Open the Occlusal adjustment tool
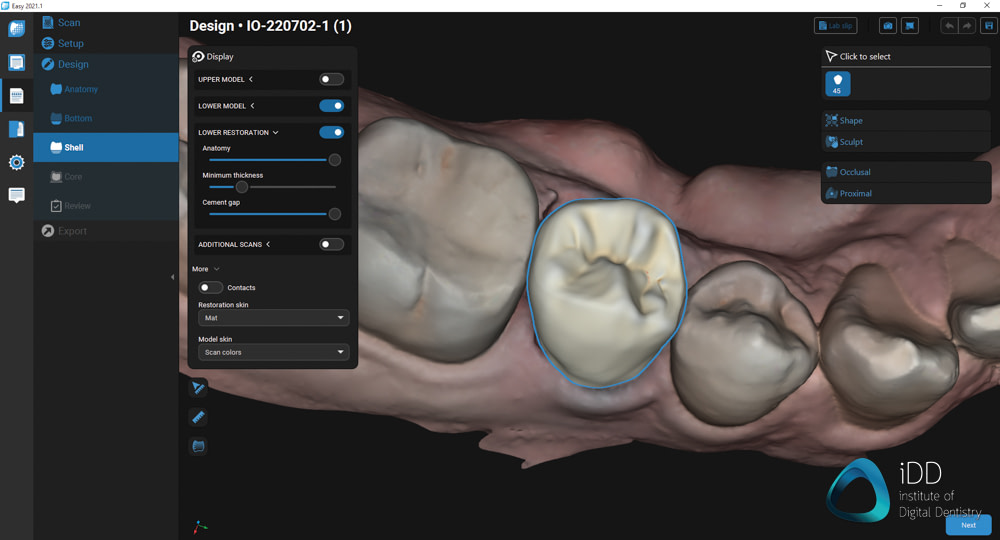This screenshot has width=1000, height=540. click(854, 172)
